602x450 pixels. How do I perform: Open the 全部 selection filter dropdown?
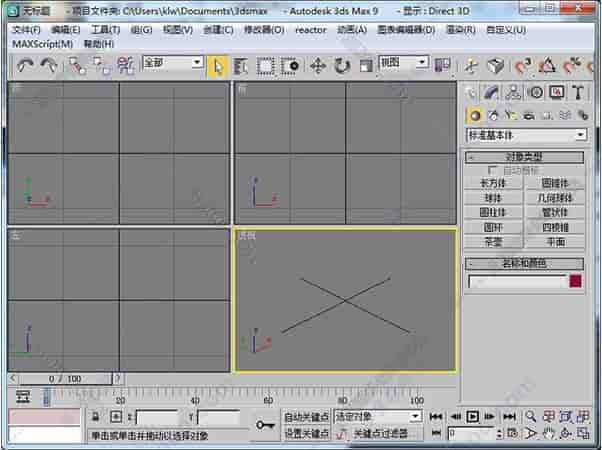[172, 63]
